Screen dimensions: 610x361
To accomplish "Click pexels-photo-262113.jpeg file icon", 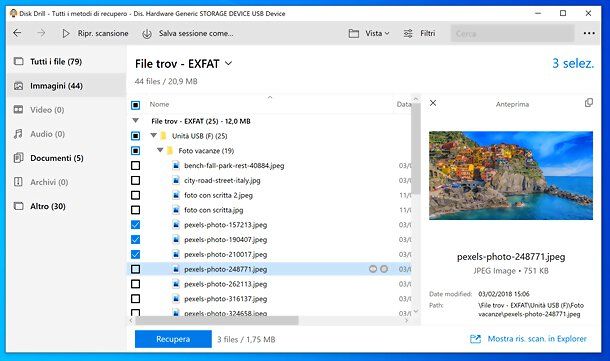I will pos(176,284).
